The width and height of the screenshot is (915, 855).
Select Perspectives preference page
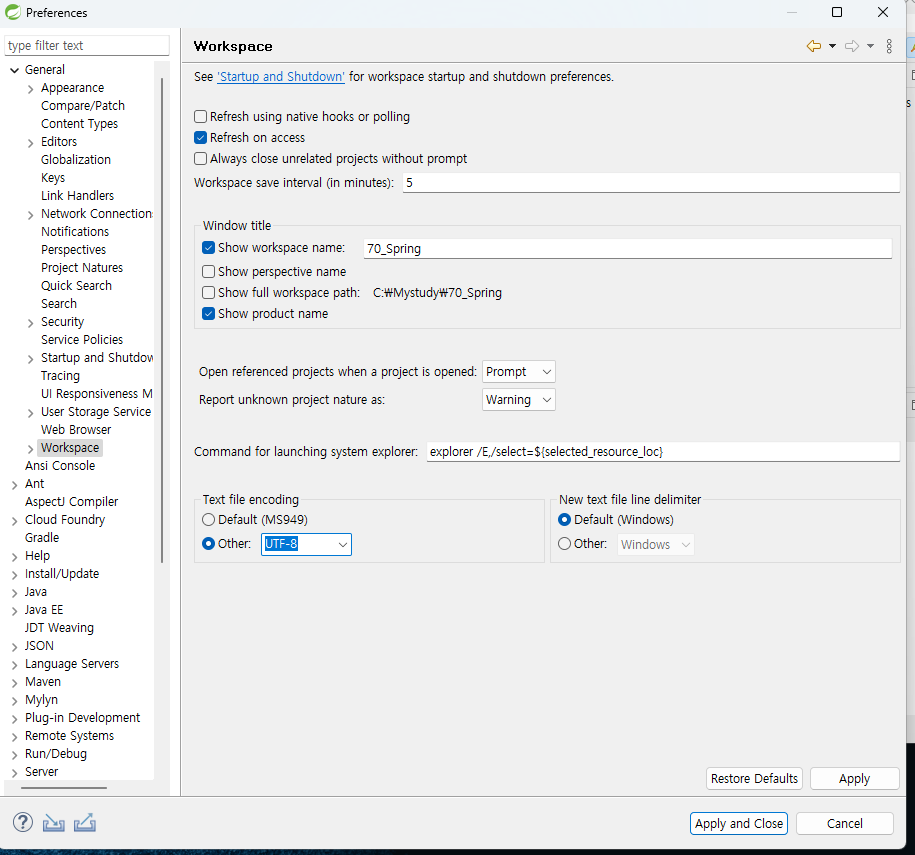click(74, 250)
